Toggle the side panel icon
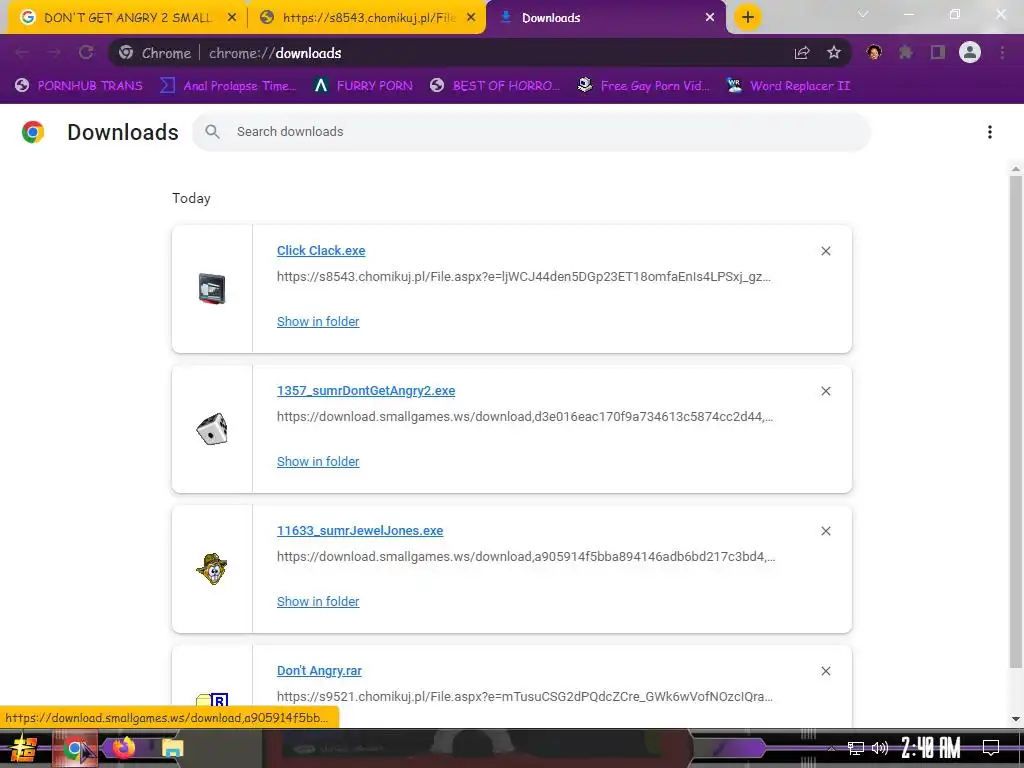 click(938, 53)
